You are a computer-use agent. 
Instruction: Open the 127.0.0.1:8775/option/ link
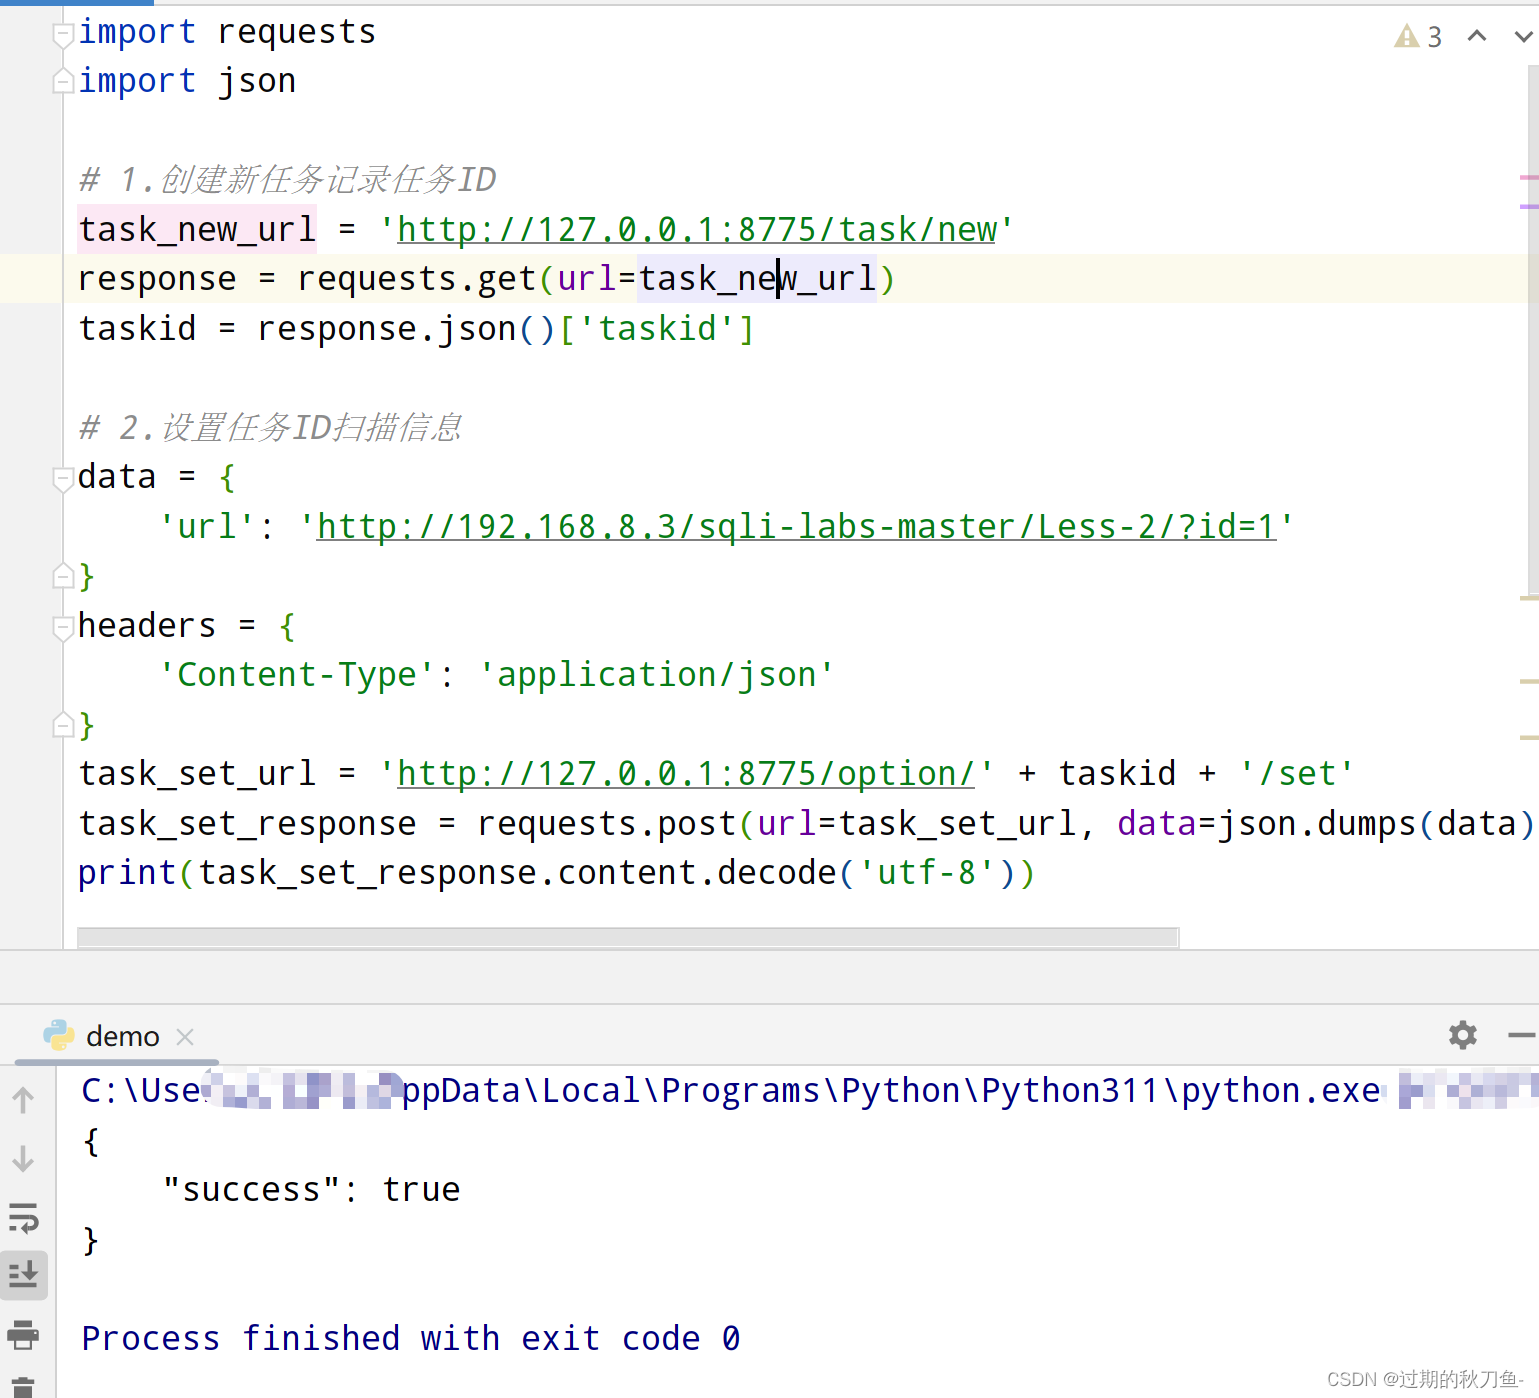coord(686,774)
